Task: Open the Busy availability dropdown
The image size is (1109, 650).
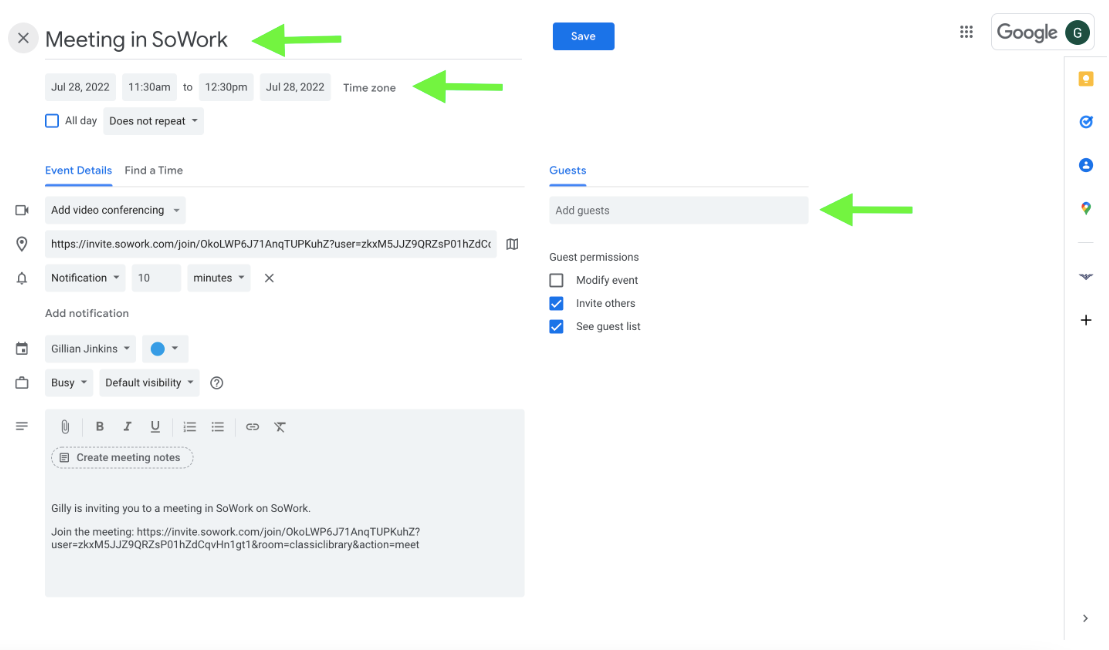Action: [69, 383]
